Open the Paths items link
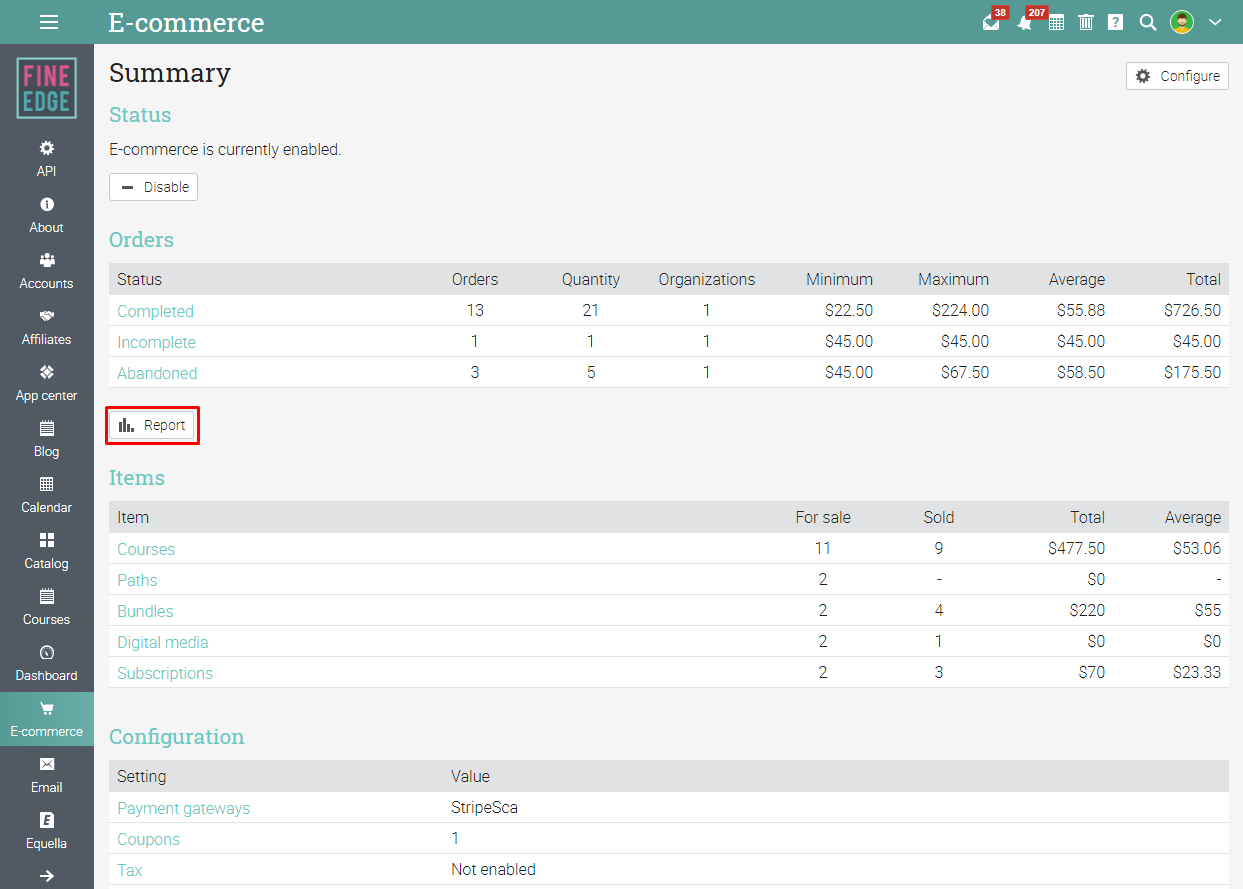The height and width of the screenshot is (889, 1243). (137, 580)
